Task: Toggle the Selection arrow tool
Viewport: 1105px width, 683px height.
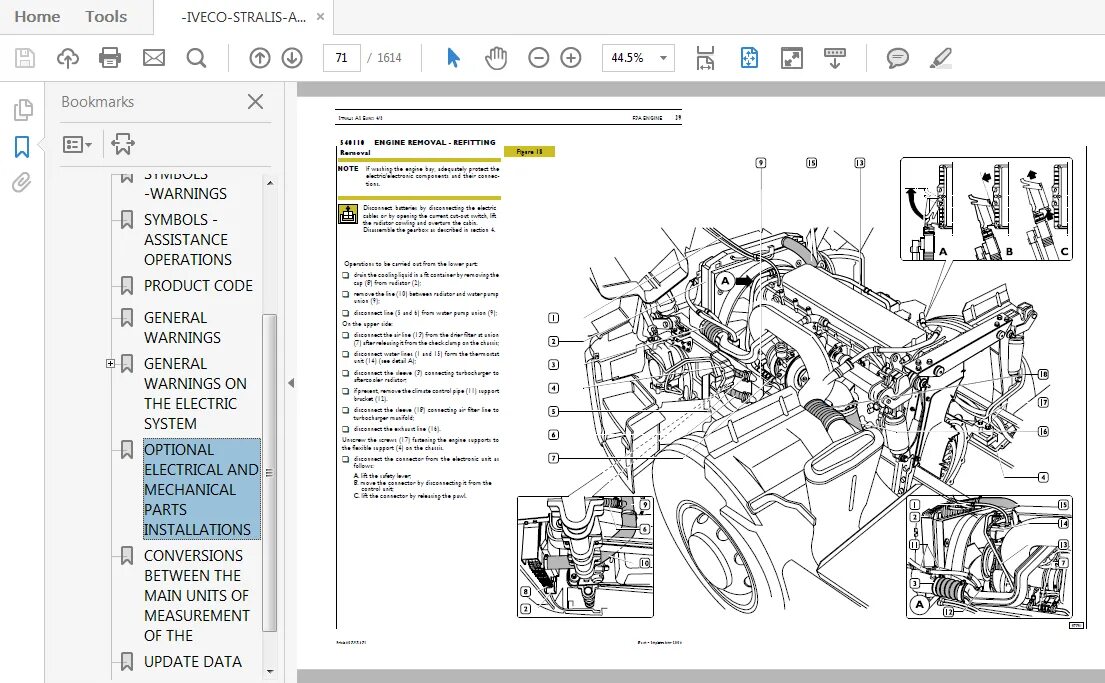Action: 453,58
